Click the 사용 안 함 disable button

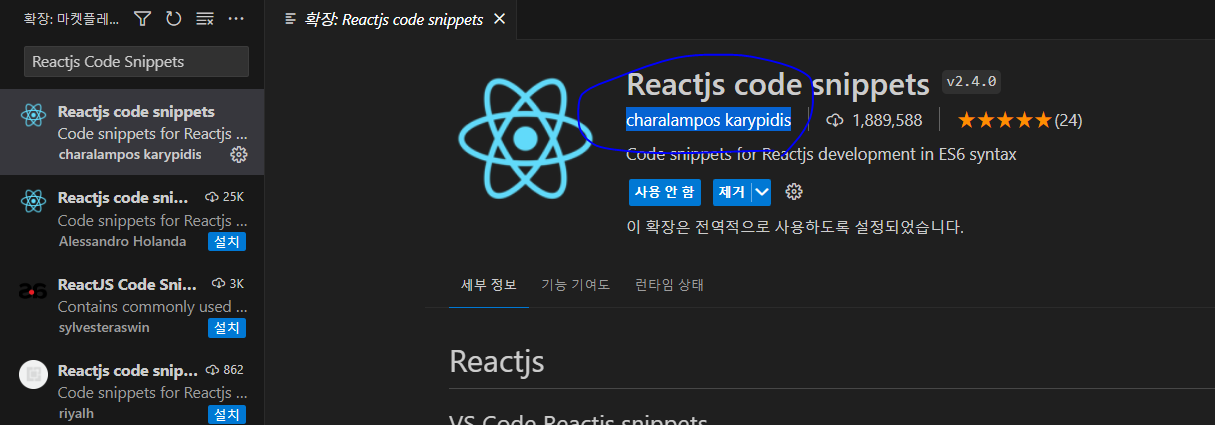pos(665,191)
